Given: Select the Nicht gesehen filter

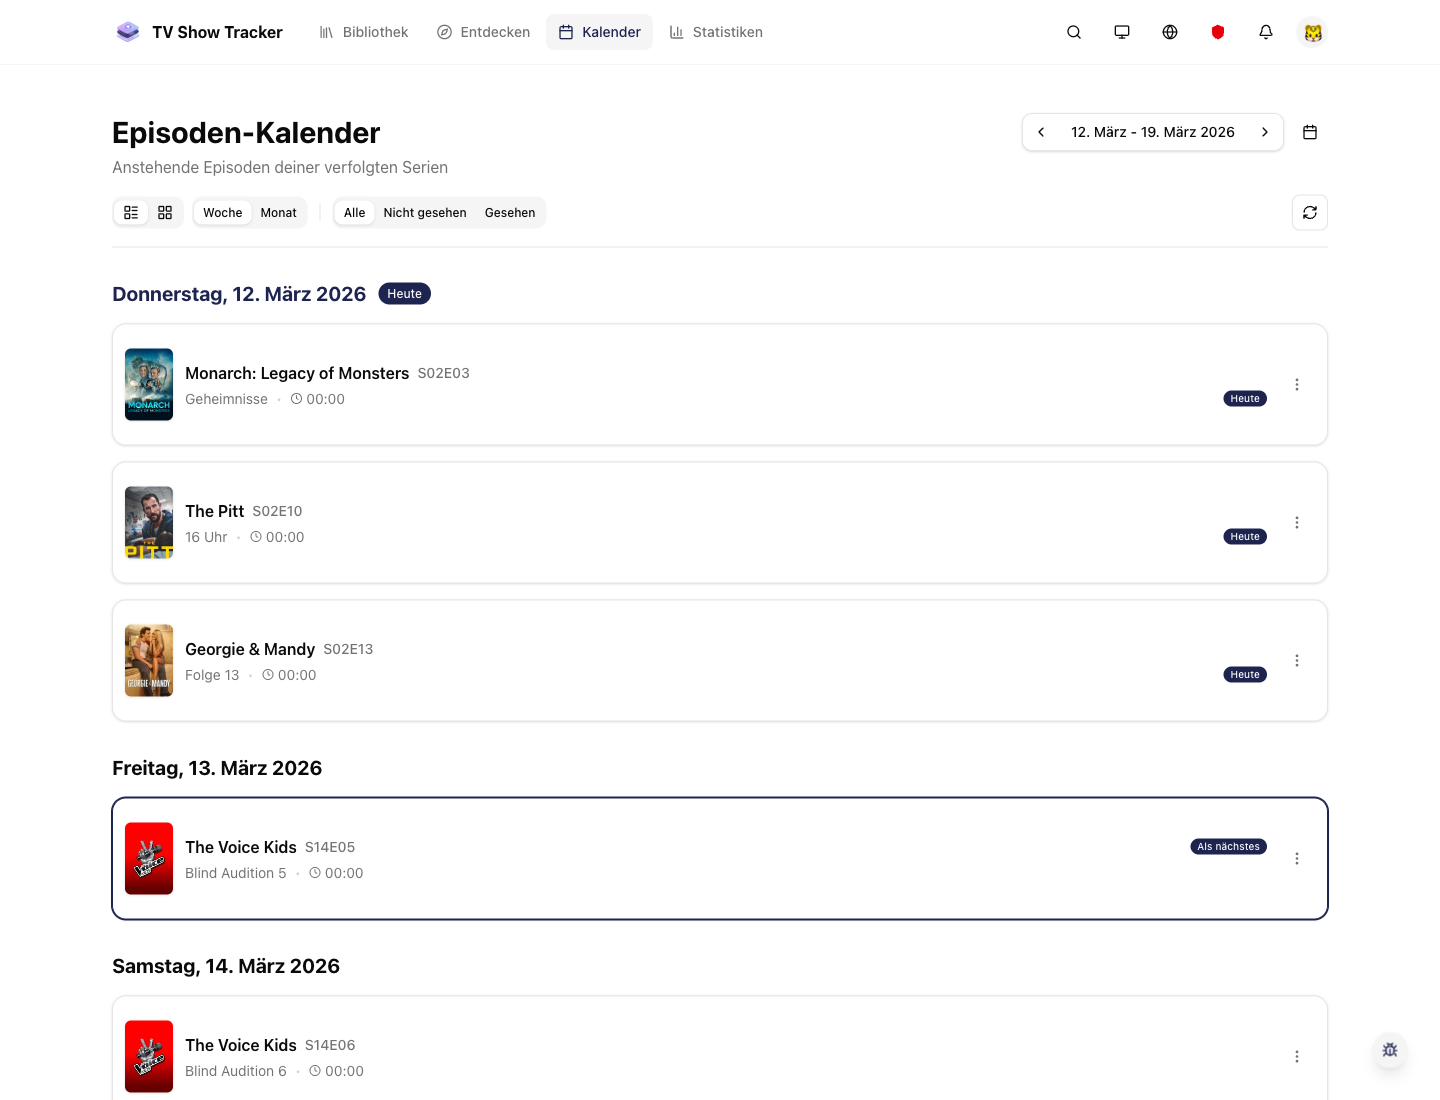Looking at the screenshot, I should pyautogui.click(x=424, y=212).
